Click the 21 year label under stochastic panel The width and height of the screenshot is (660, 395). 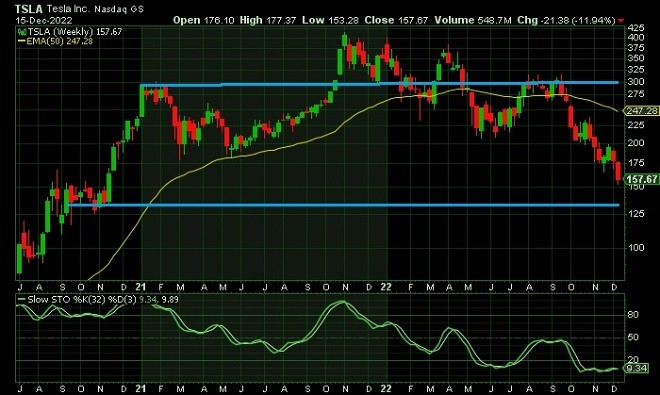click(x=141, y=388)
